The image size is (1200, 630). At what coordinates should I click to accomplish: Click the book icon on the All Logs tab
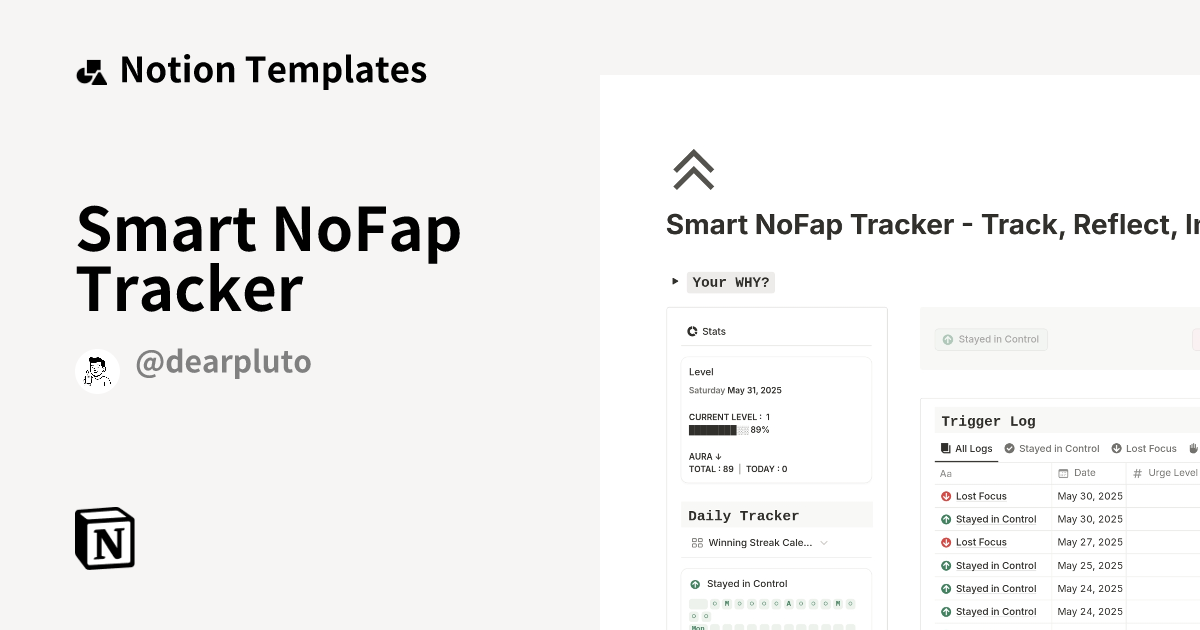944,448
